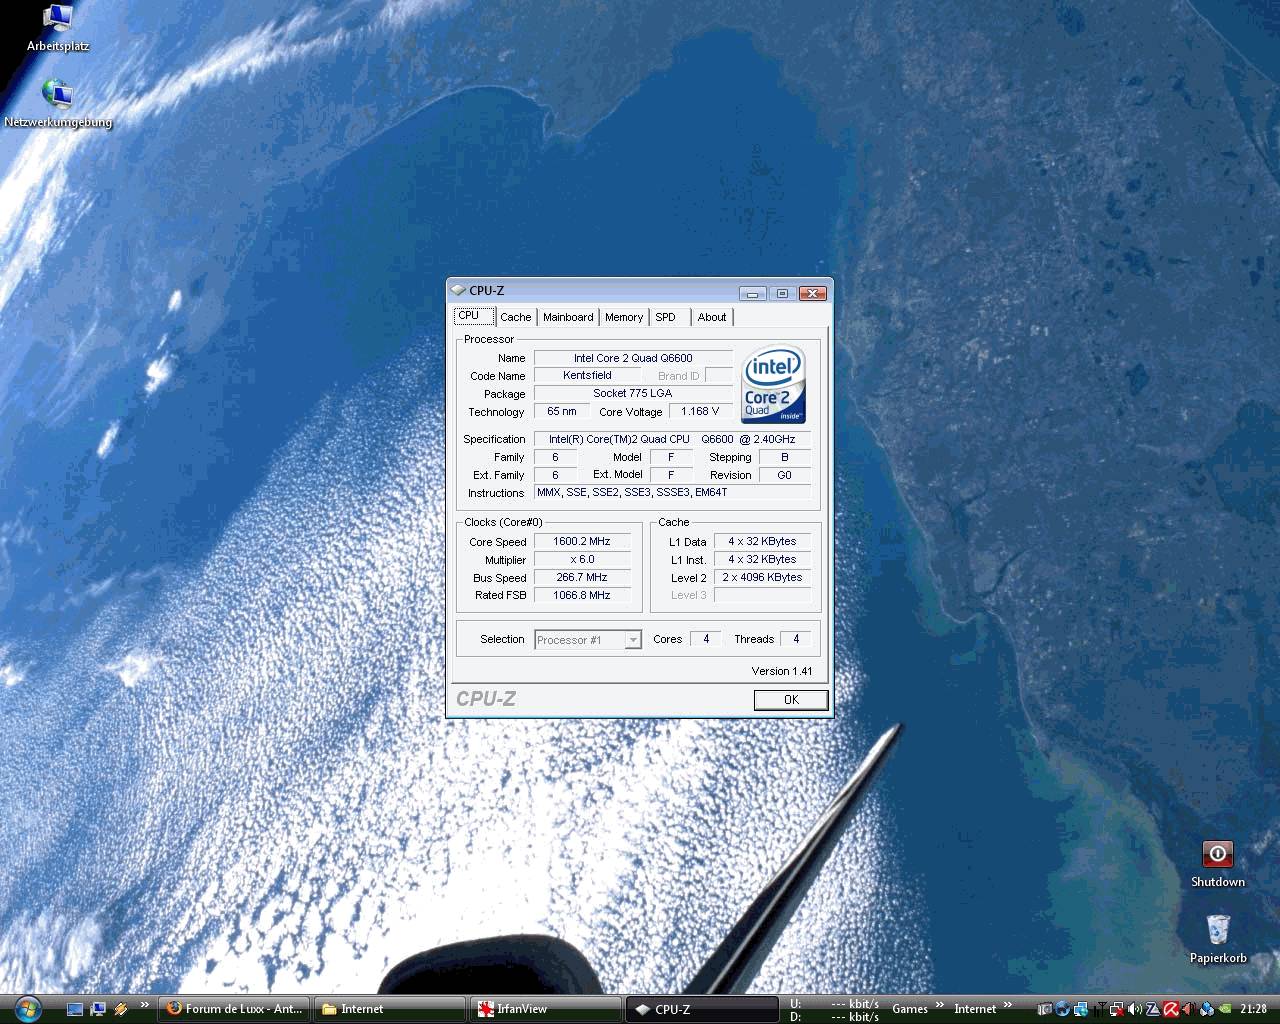Image resolution: width=1280 pixels, height=1024 pixels.
Task: Click the CPU-Z title bar icon
Action: click(459, 291)
